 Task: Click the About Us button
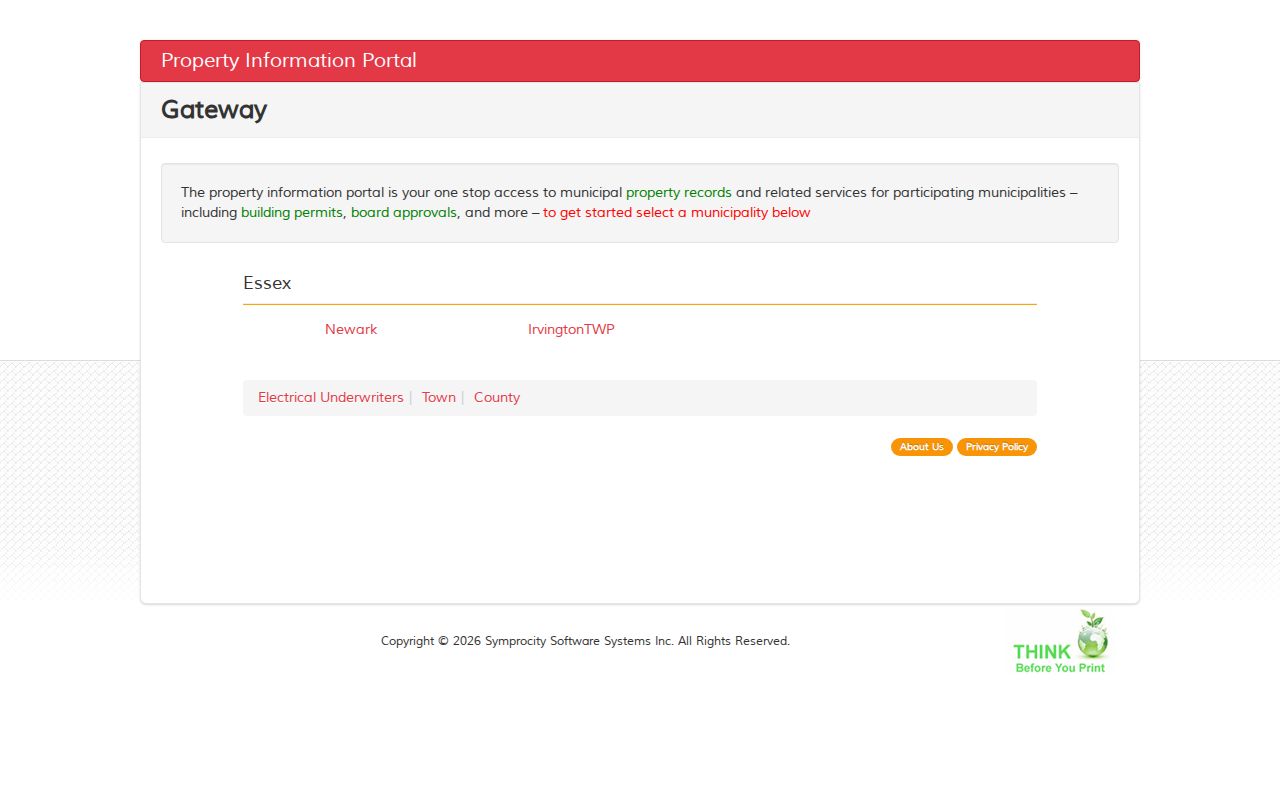921,447
